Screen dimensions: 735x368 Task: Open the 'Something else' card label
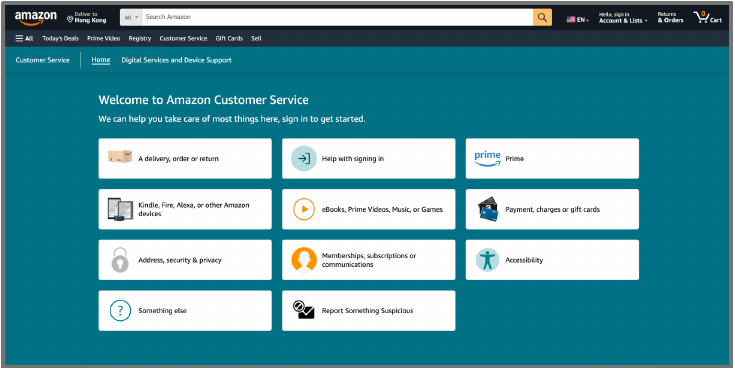tap(162, 310)
